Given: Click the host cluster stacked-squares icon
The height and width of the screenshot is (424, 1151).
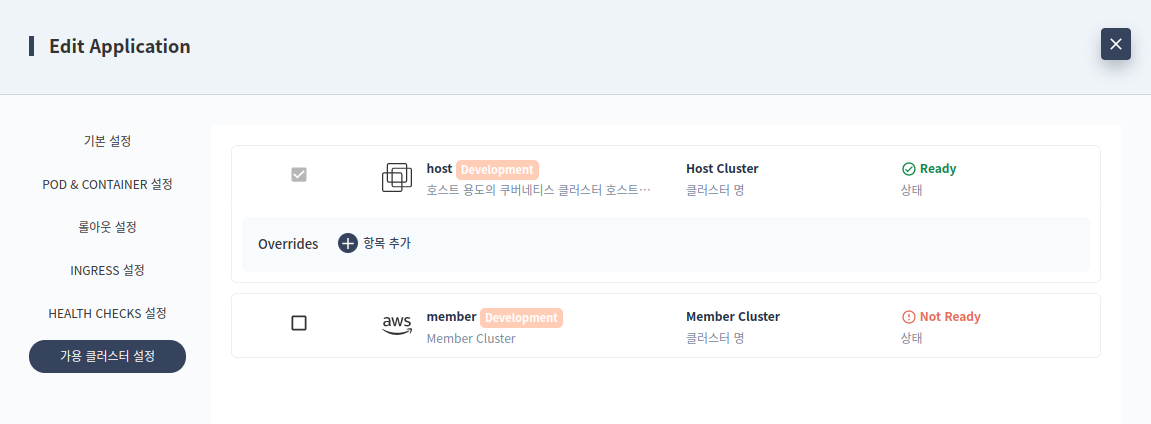Looking at the screenshot, I should click(x=397, y=178).
